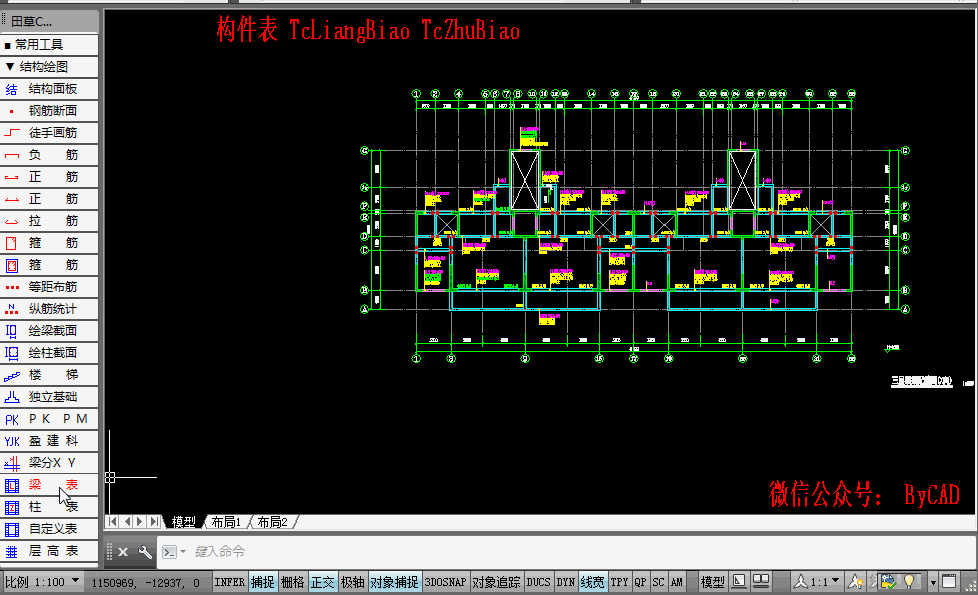Click the quick view layouts icon
The height and width of the screenshot is (595, 978).
[x=739, y=582]
